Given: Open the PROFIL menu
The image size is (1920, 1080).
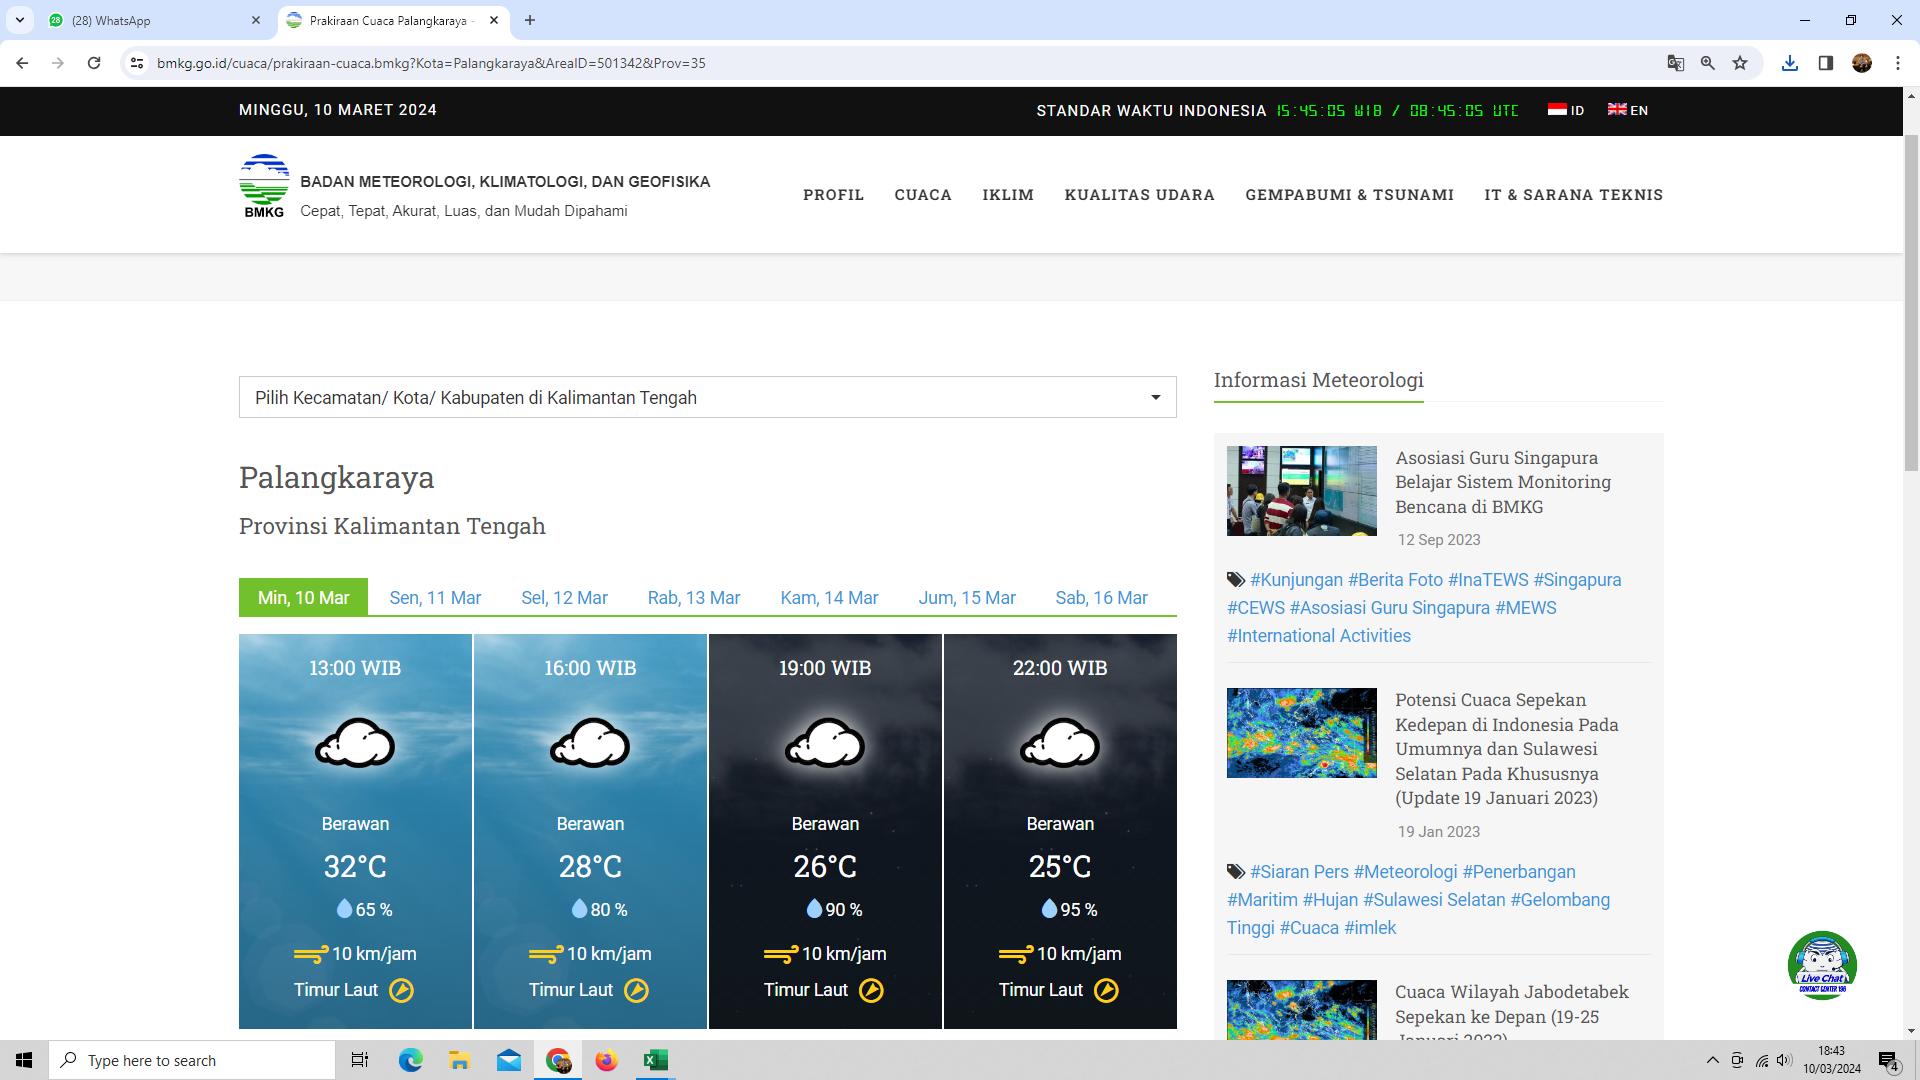Looking at the screenshot, I should pyautogui.click(x=833, y=195).
